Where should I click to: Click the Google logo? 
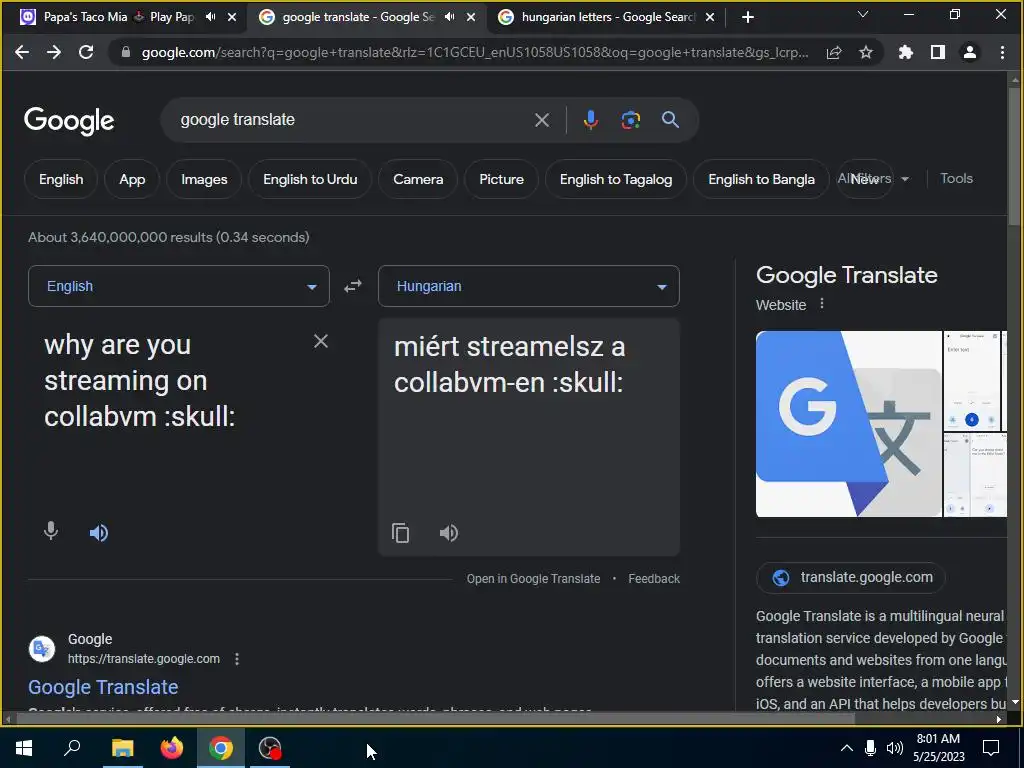(x=69, y=121)
